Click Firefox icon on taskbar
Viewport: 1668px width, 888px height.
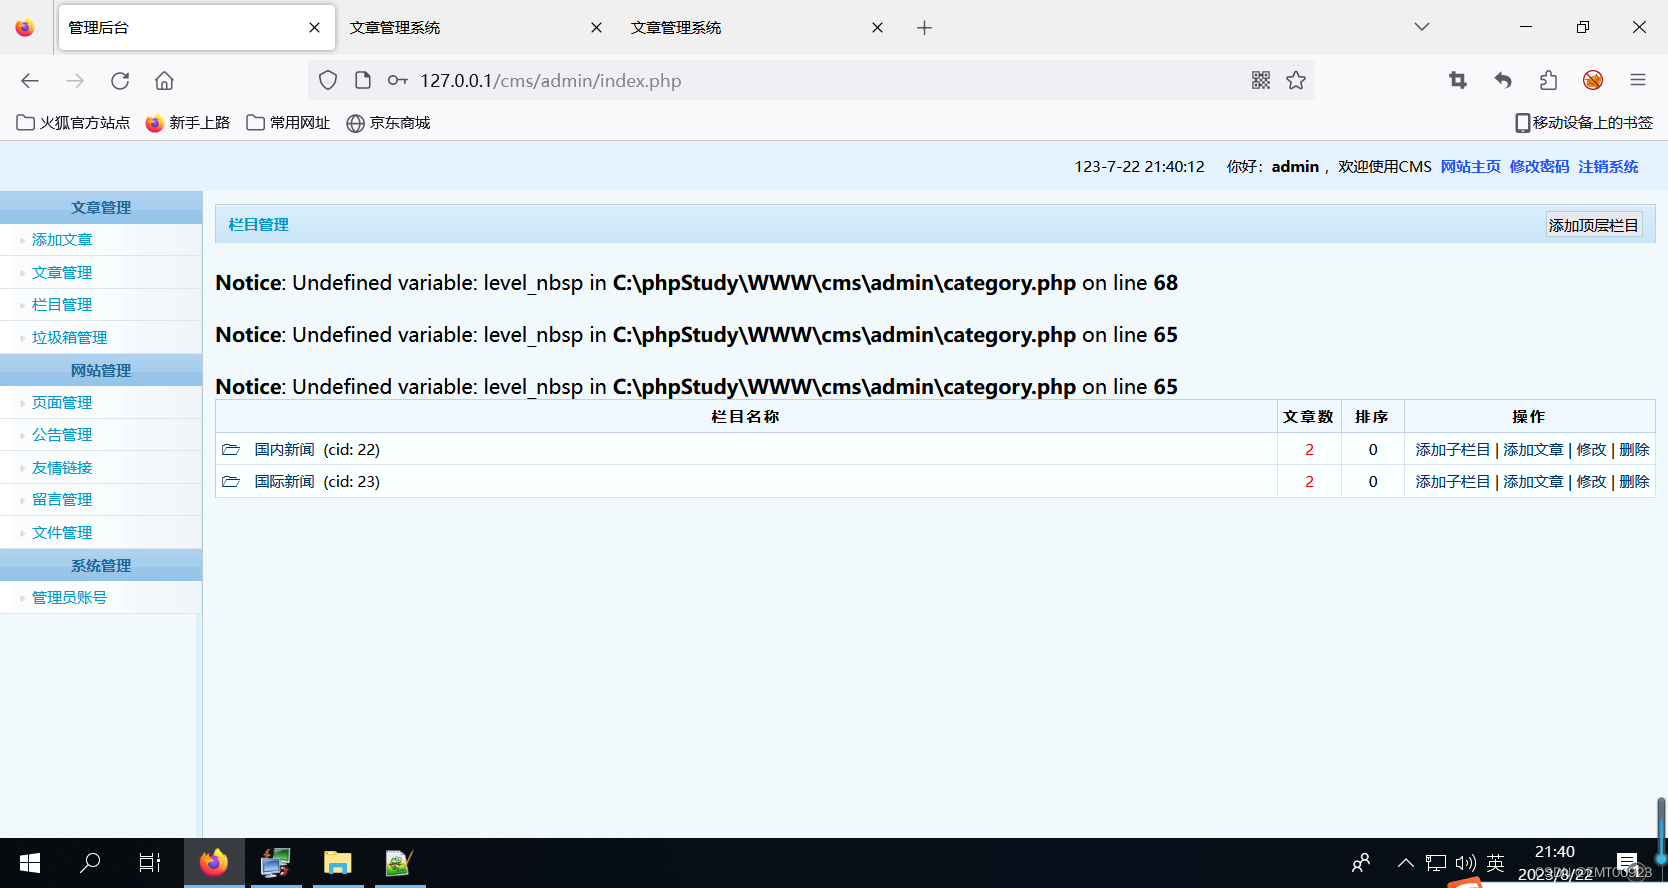point(214,862)
